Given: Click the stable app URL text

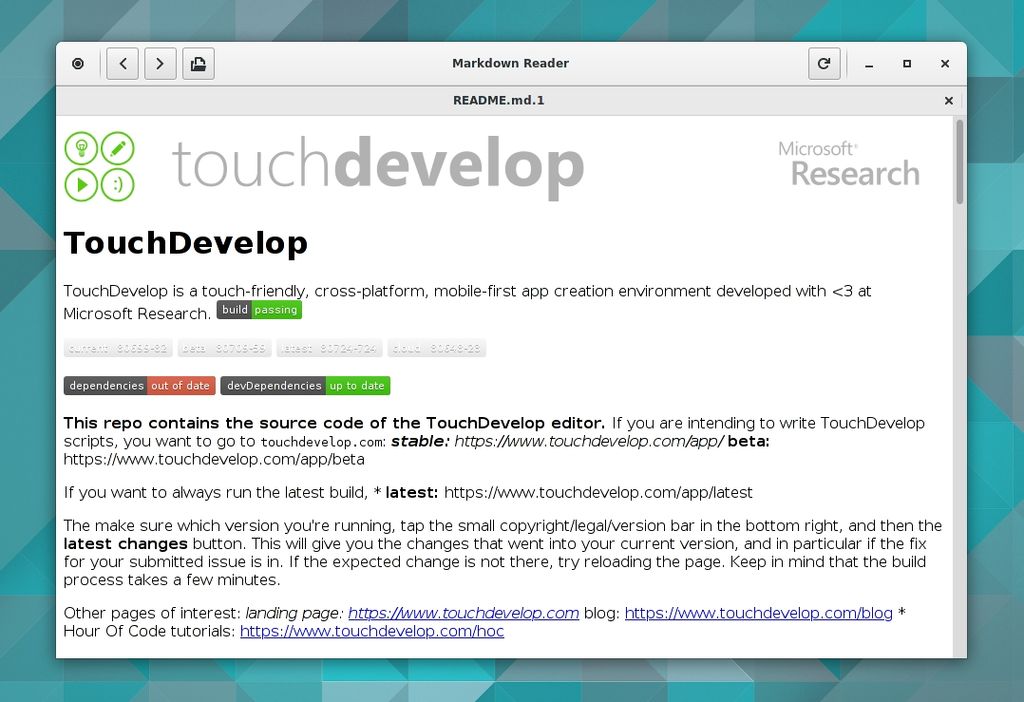Looking at the screenshot, I should (x=589, y=441).
